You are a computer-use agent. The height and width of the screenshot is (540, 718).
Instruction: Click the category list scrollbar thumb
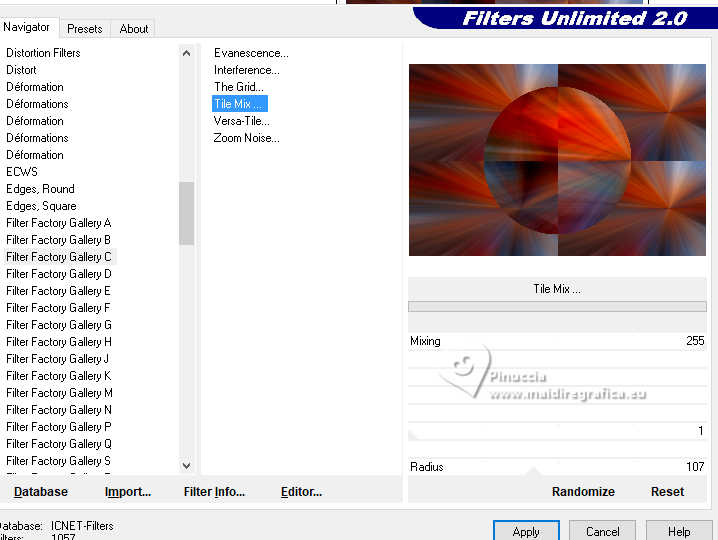coord(186,213)
